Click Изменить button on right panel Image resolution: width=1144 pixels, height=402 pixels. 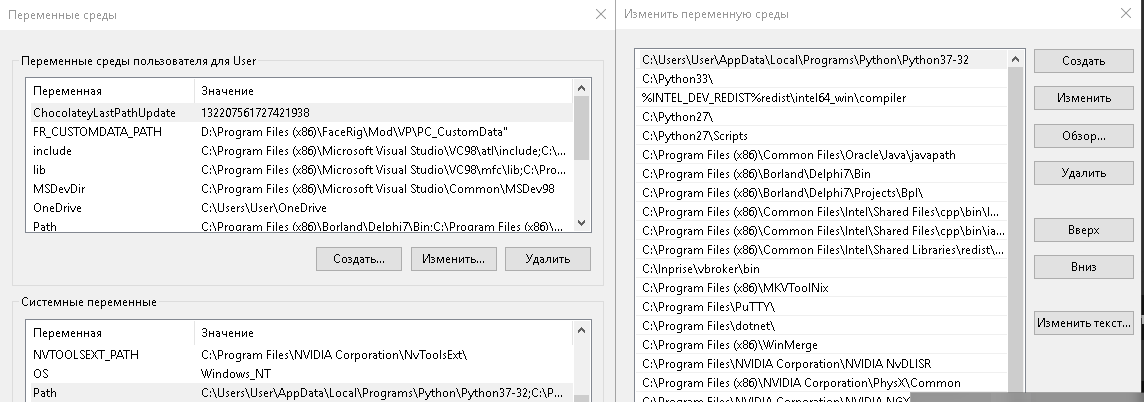1083,98
